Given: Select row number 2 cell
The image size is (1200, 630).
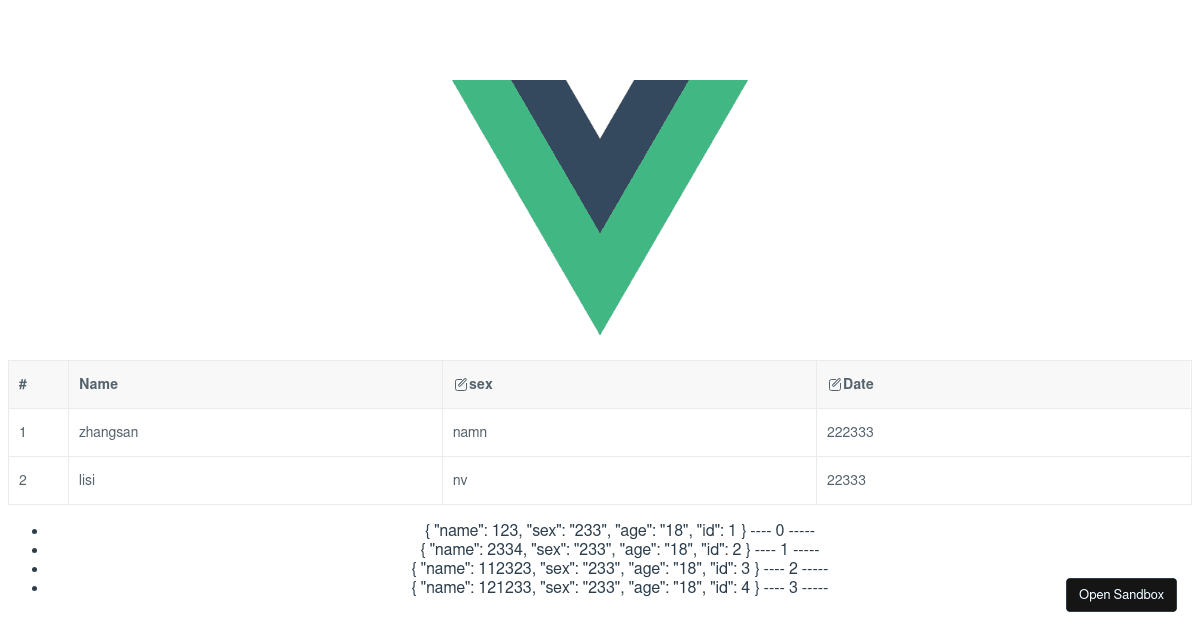Looking at the screenshot, I should coord(38,480).
